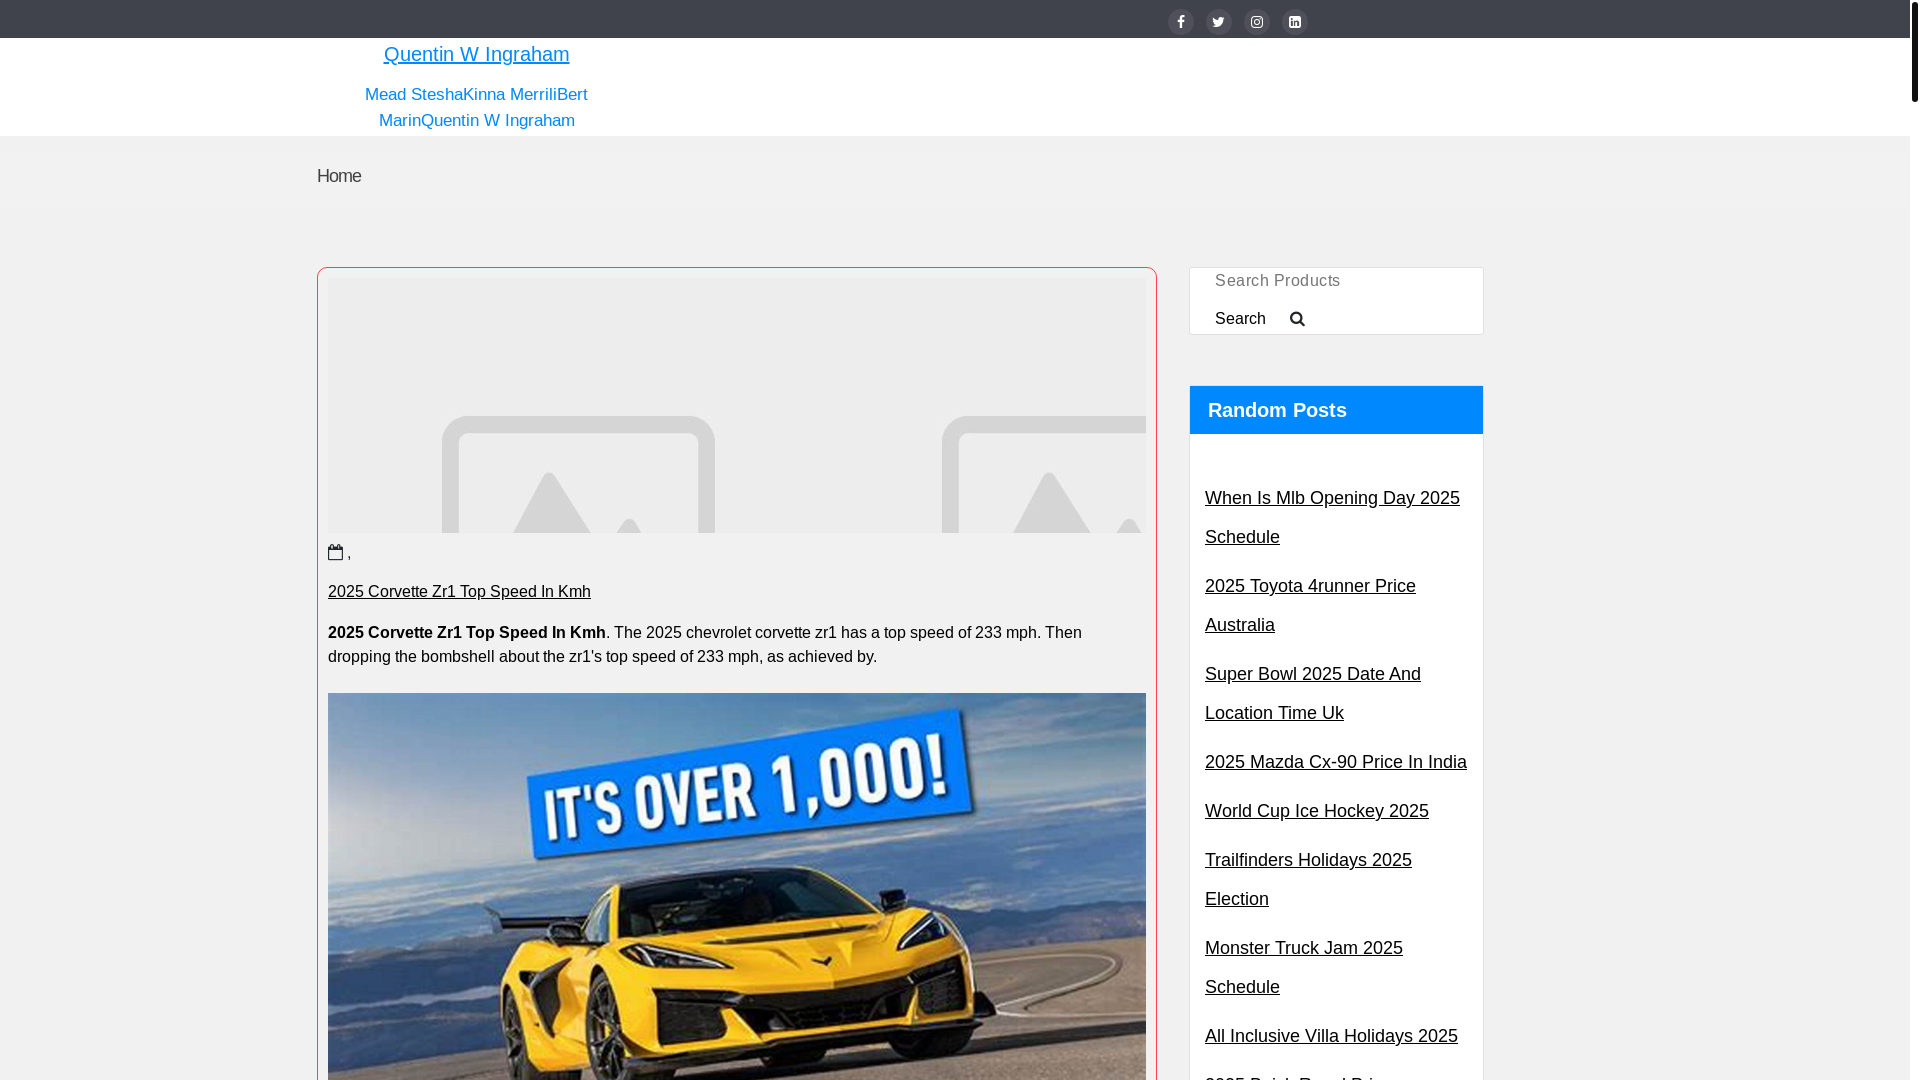This screenshot has height=1080, width=1920.
Task: Click the gray placeholder header image
Action: [737, 405]
